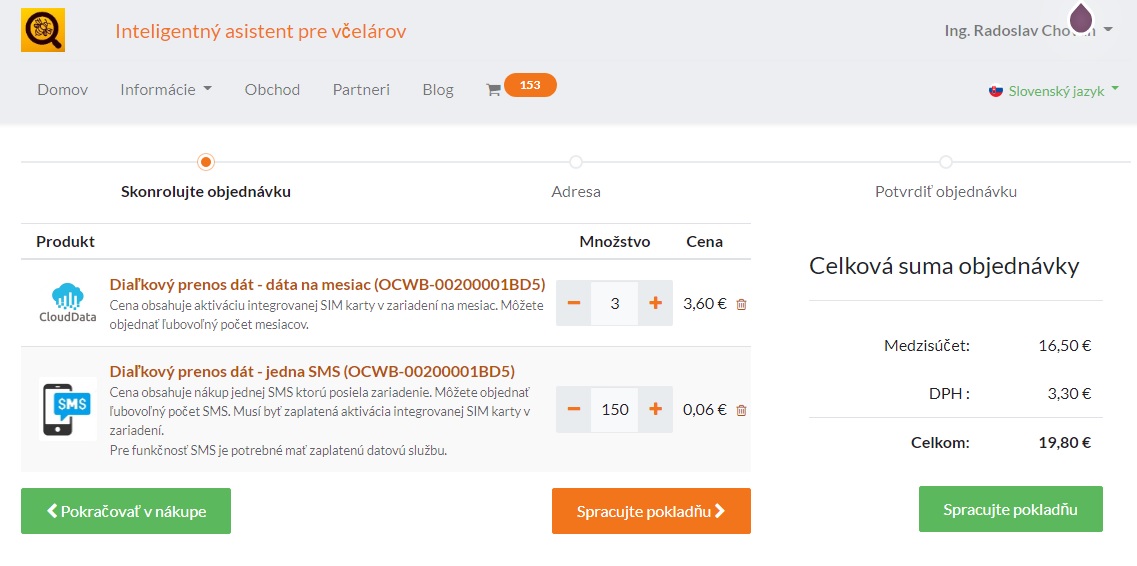Click the CloudData product thumbnail
1137x566 pixels.
click(x=68, y=303)
